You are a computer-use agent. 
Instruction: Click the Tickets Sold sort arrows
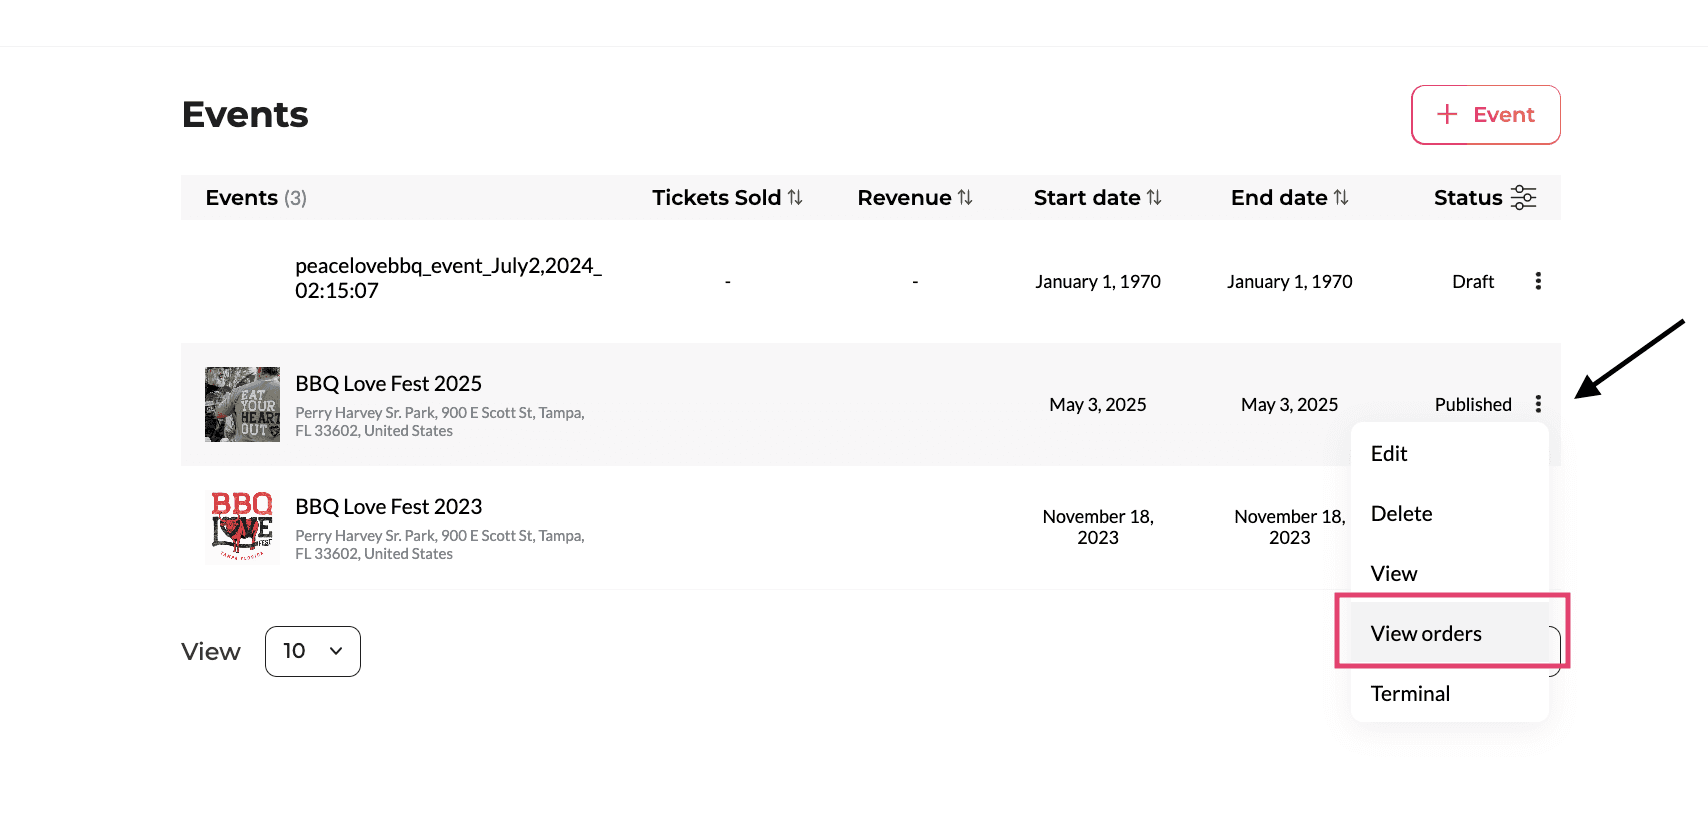[795, 198]
